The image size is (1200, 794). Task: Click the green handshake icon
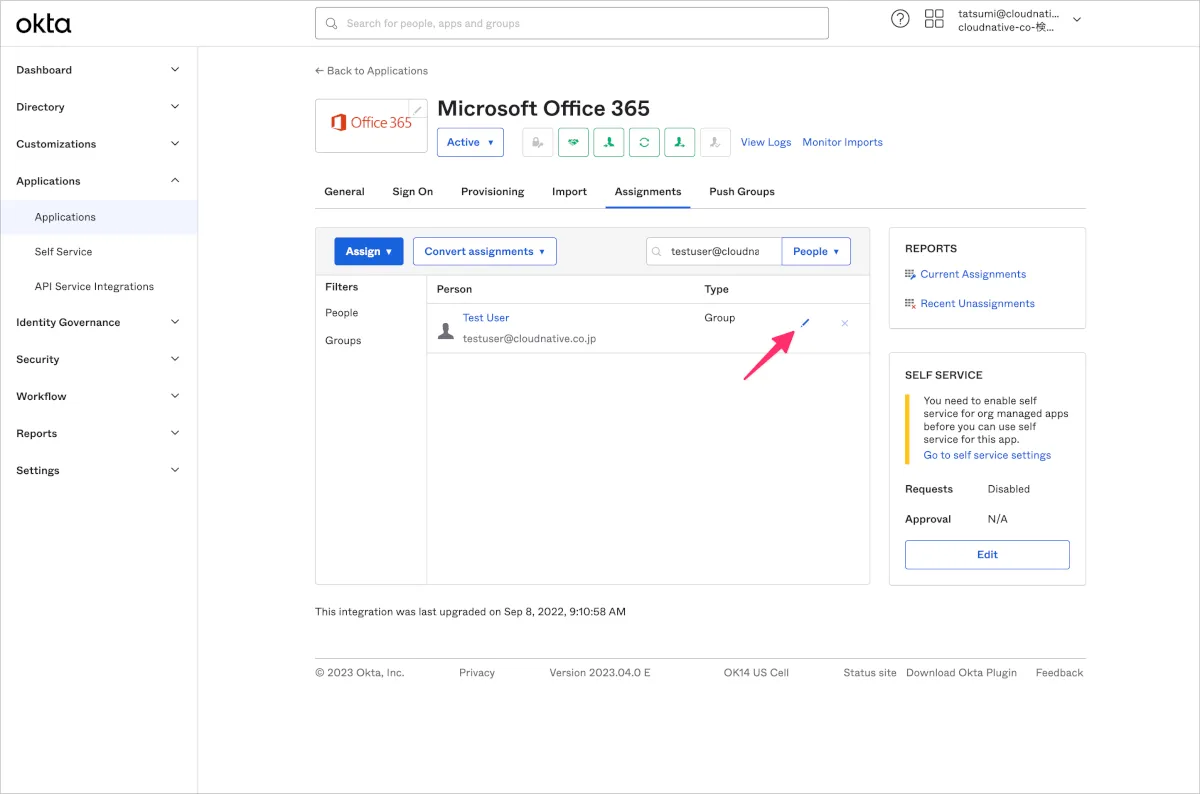[573, 143]
